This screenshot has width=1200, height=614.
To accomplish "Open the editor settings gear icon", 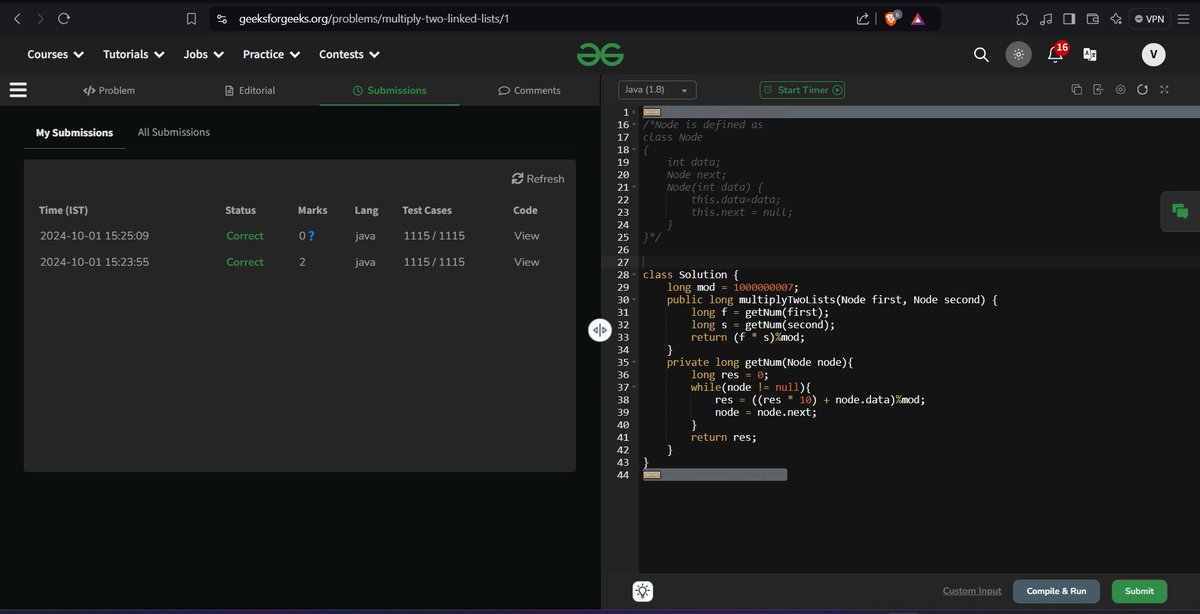I will [1120, 90].
